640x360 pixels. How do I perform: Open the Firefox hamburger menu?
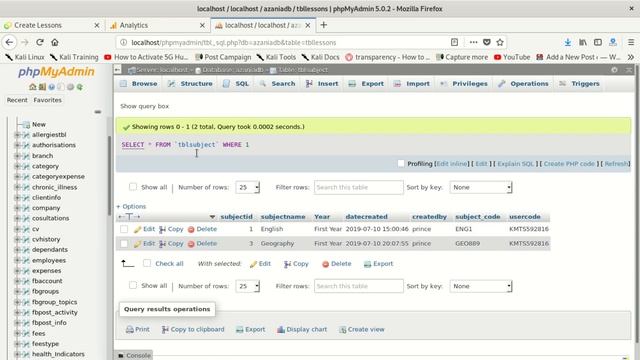(631, 42)
